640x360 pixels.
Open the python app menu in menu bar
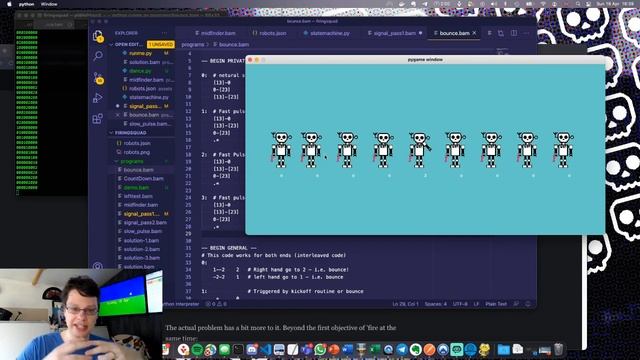(27, 4)
